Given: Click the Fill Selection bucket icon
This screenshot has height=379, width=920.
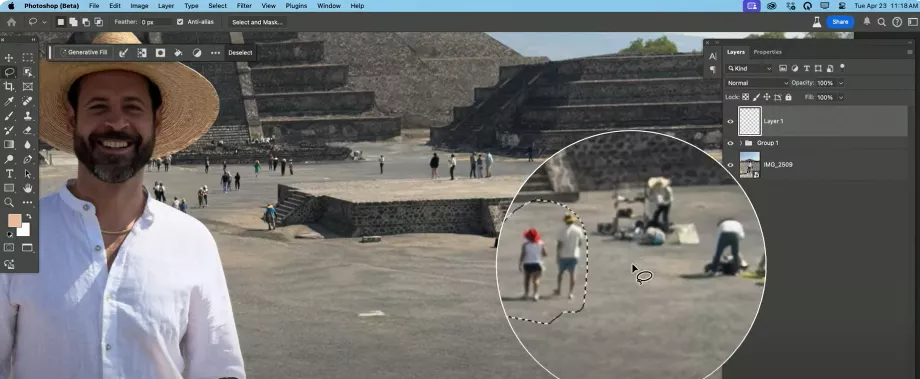Looking at the screenshot, I should click(x=178, y=52).
